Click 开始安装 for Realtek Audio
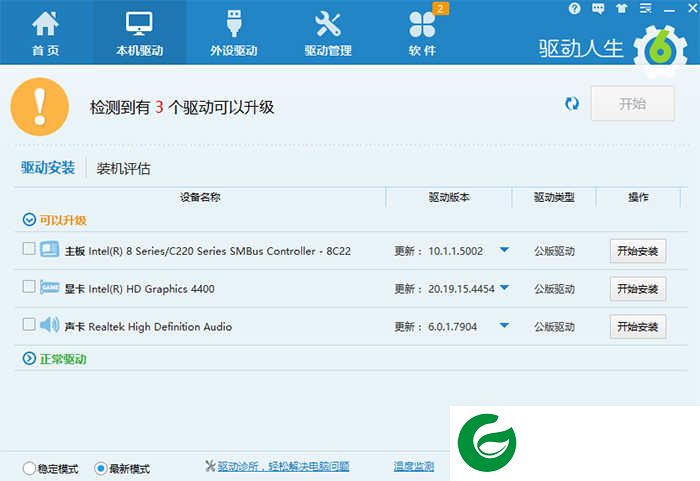700x481 pixels. click(x=638, y=326)
